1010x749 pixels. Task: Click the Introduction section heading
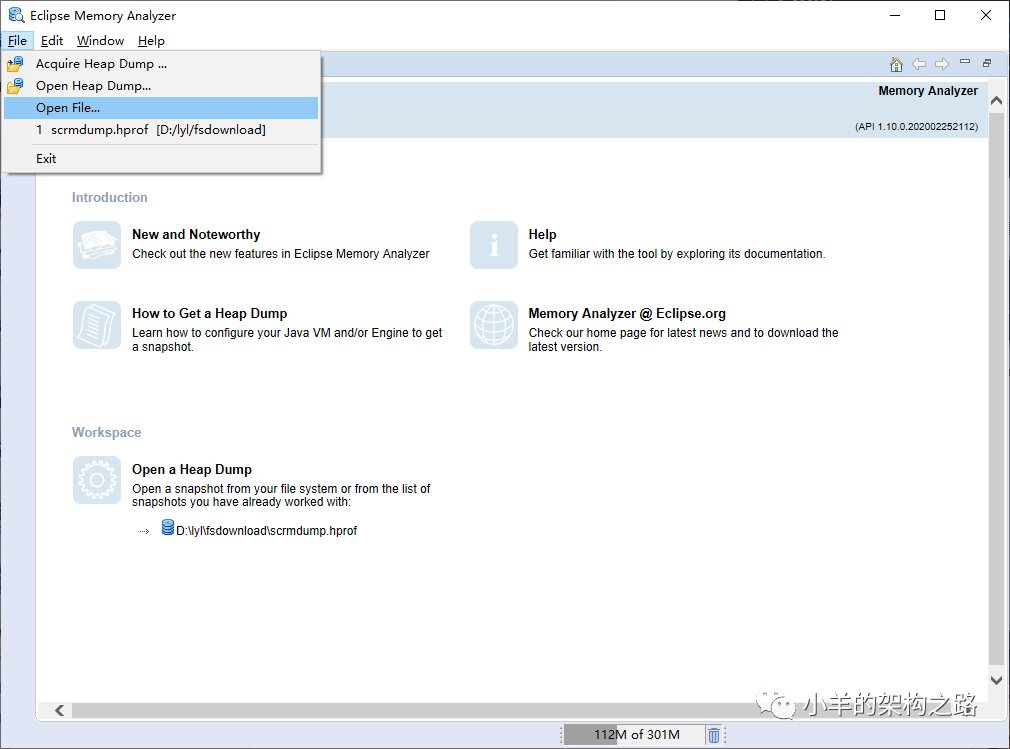[110, 198]
